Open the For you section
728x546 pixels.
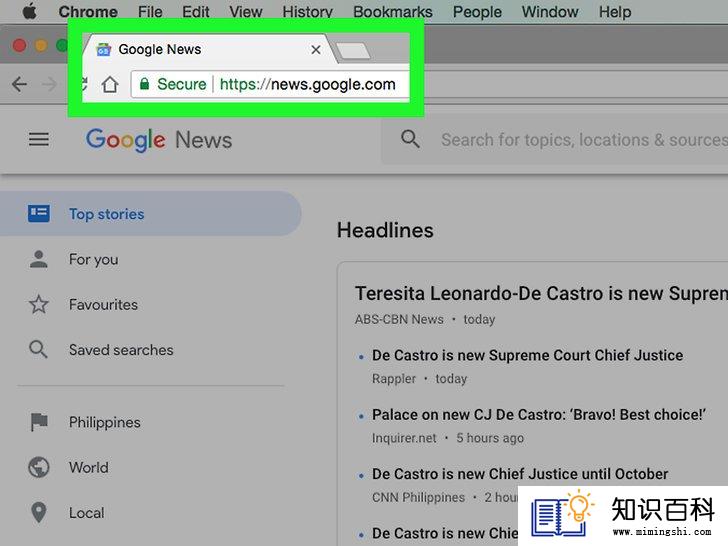pyautogui.click(x=93, y=259)
